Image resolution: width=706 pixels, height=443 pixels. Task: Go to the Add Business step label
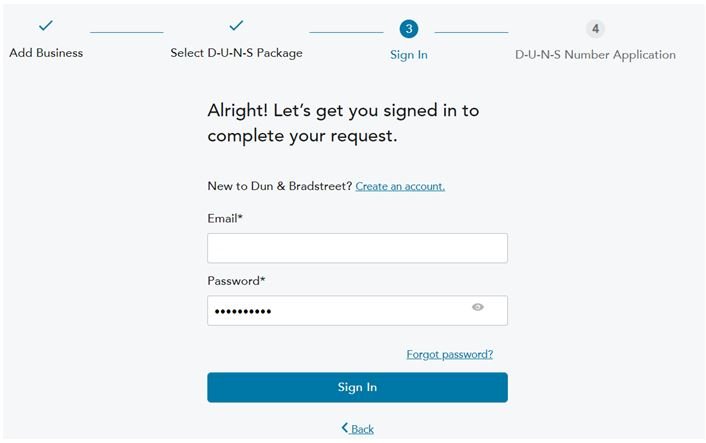(x=46, y=53)
